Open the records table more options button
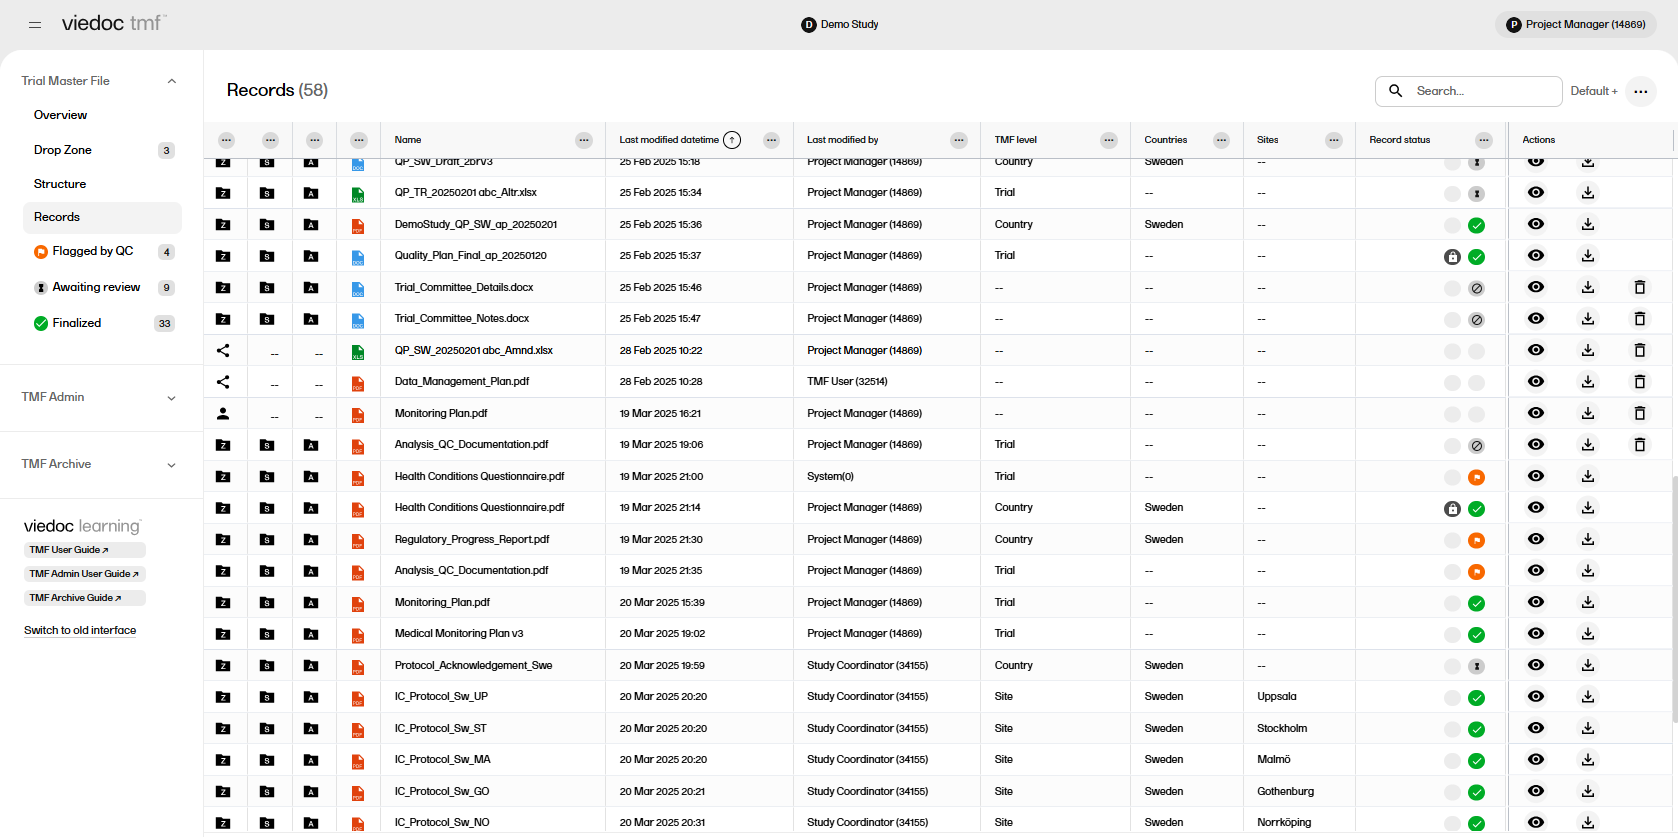1678x837 pixels. [1640, 91]
